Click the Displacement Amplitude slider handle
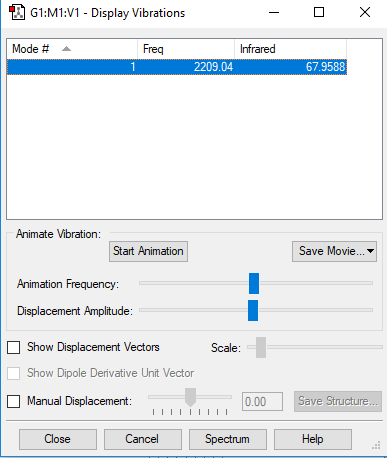This screenshot has height=458, width=387. coord(253,310)
